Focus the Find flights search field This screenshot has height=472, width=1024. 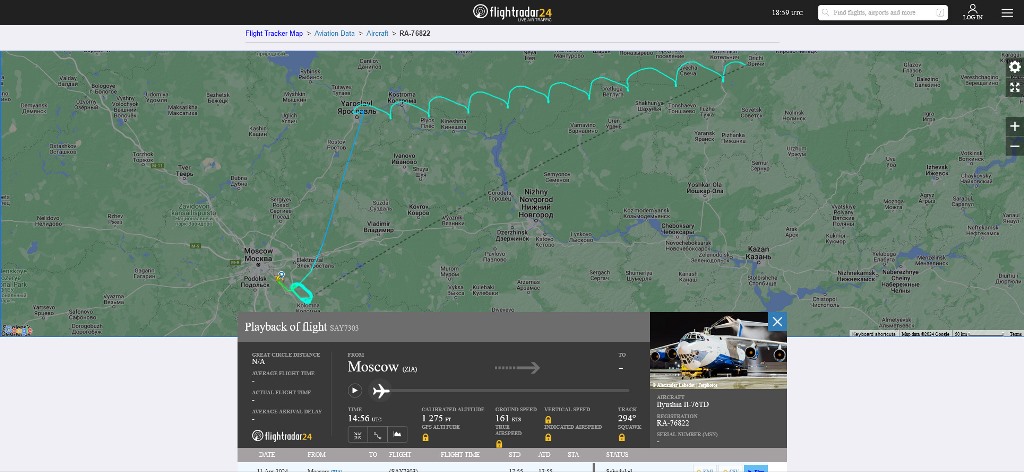(x=882, y=12)
